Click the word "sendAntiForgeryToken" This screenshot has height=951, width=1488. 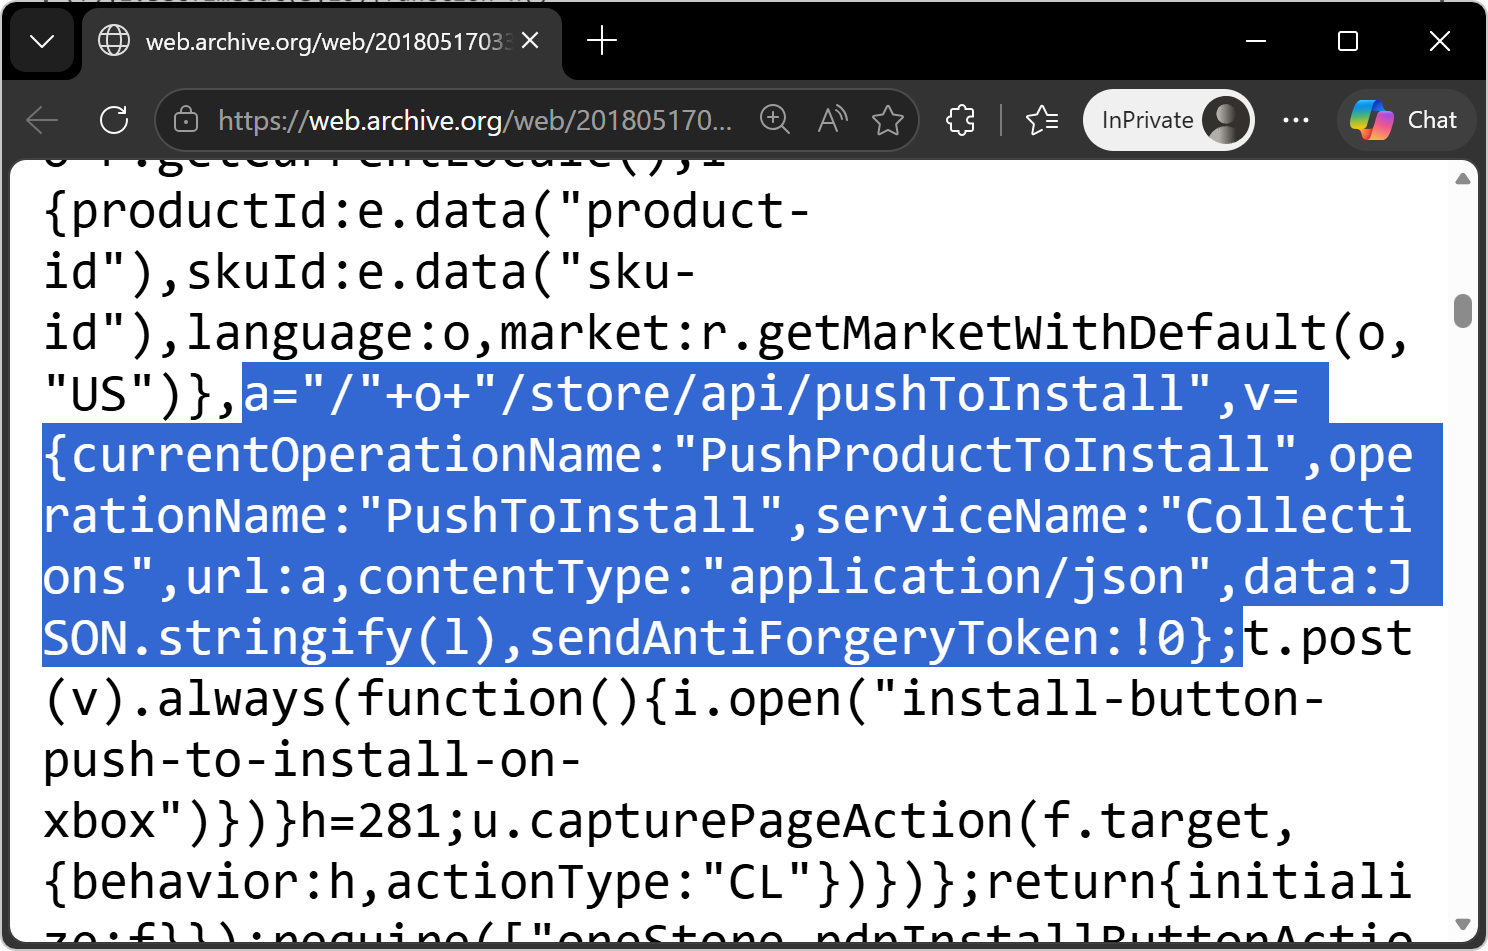click(x=813, y=638)
